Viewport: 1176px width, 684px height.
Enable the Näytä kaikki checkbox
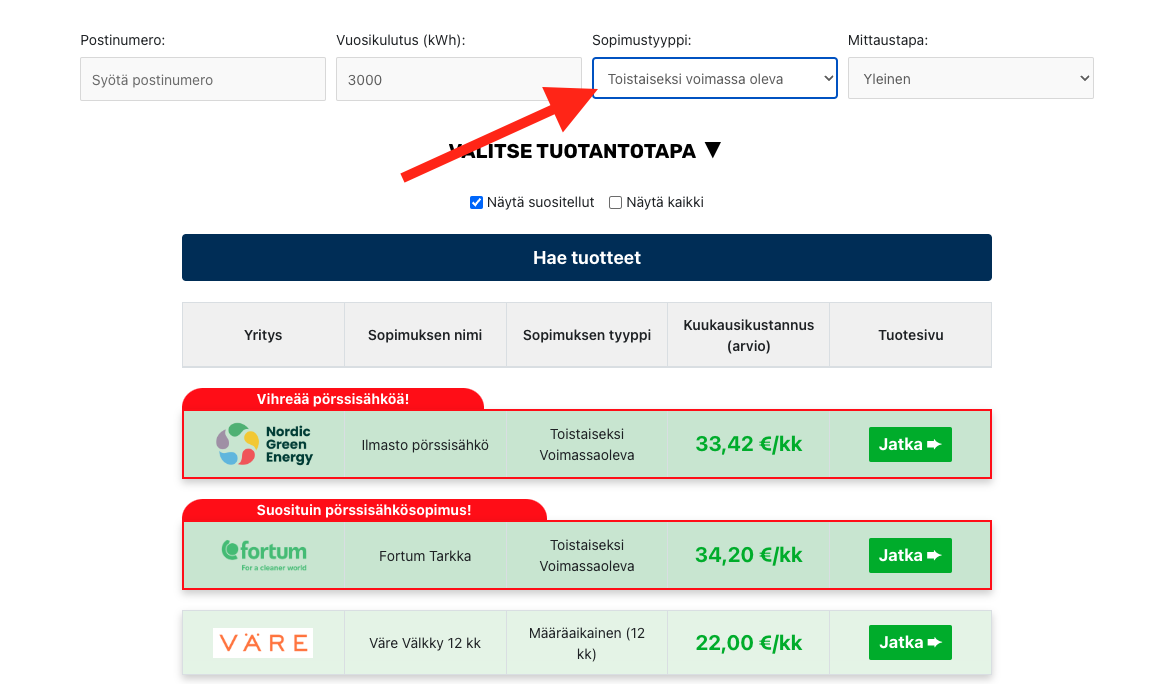pos(615,202)
